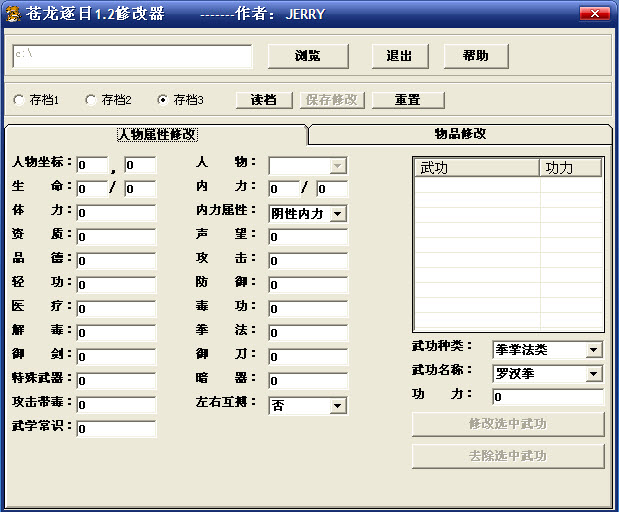Click the first 人物坐标 input field
619x512 pixels.
tap(92, 165)
